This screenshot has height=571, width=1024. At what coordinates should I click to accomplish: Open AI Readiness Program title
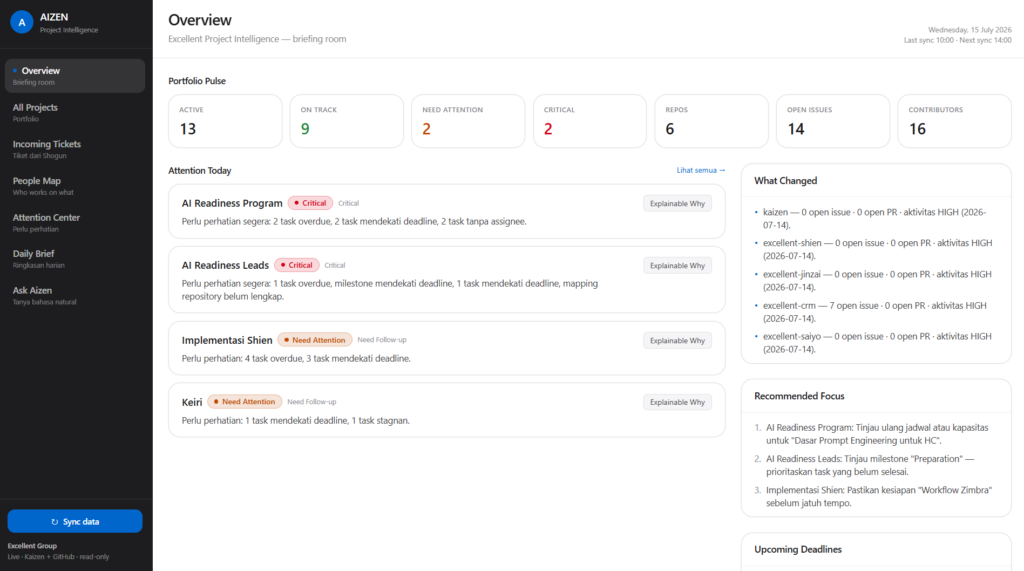coord(232,203)
